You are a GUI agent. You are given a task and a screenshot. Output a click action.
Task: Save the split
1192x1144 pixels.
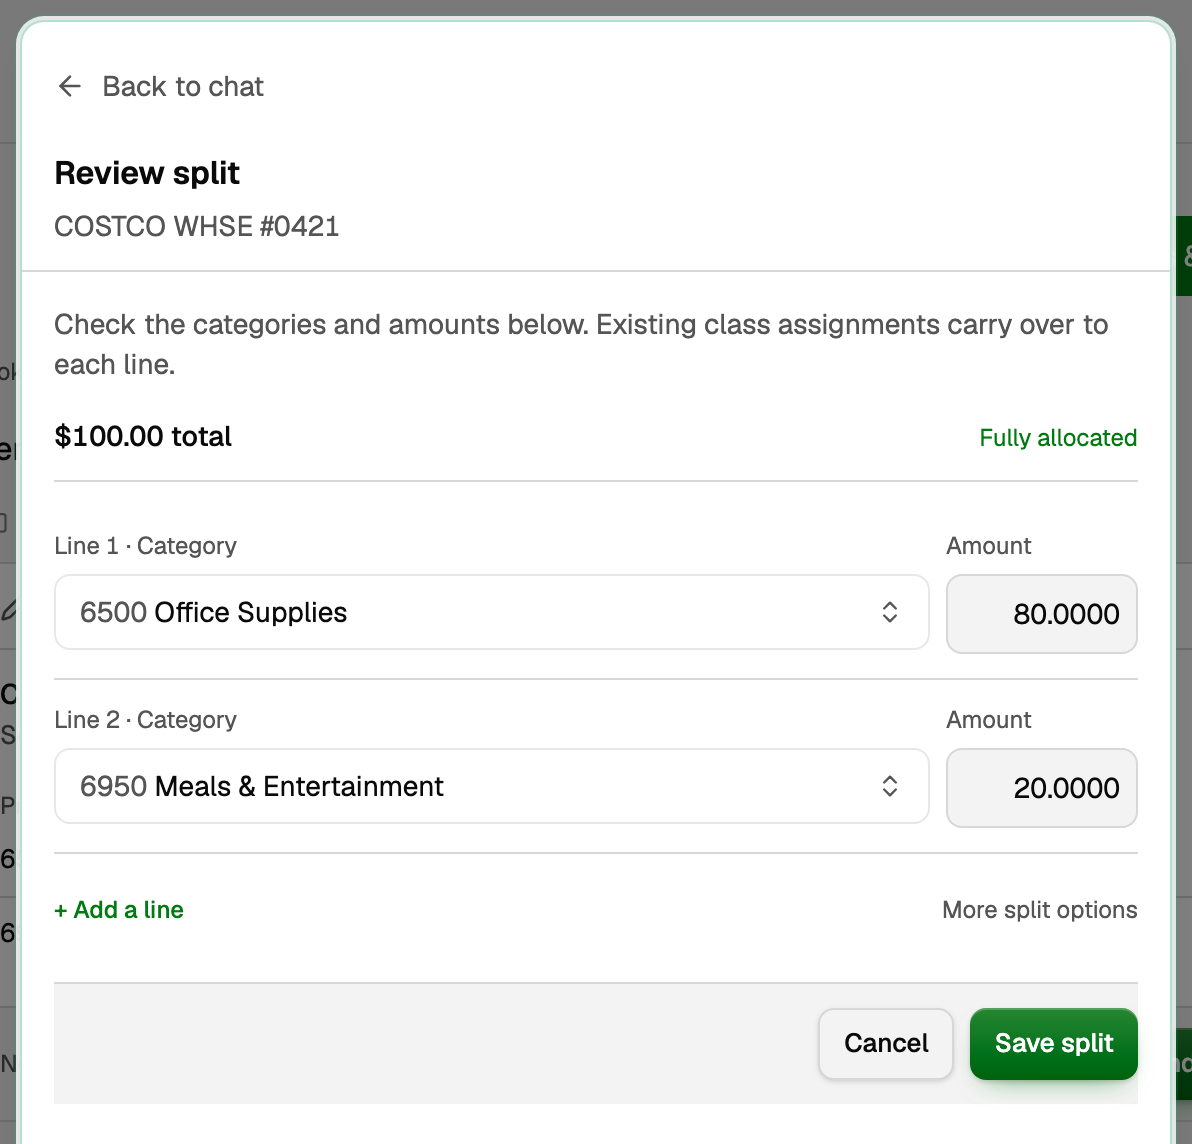(x=1054, y=1044)
